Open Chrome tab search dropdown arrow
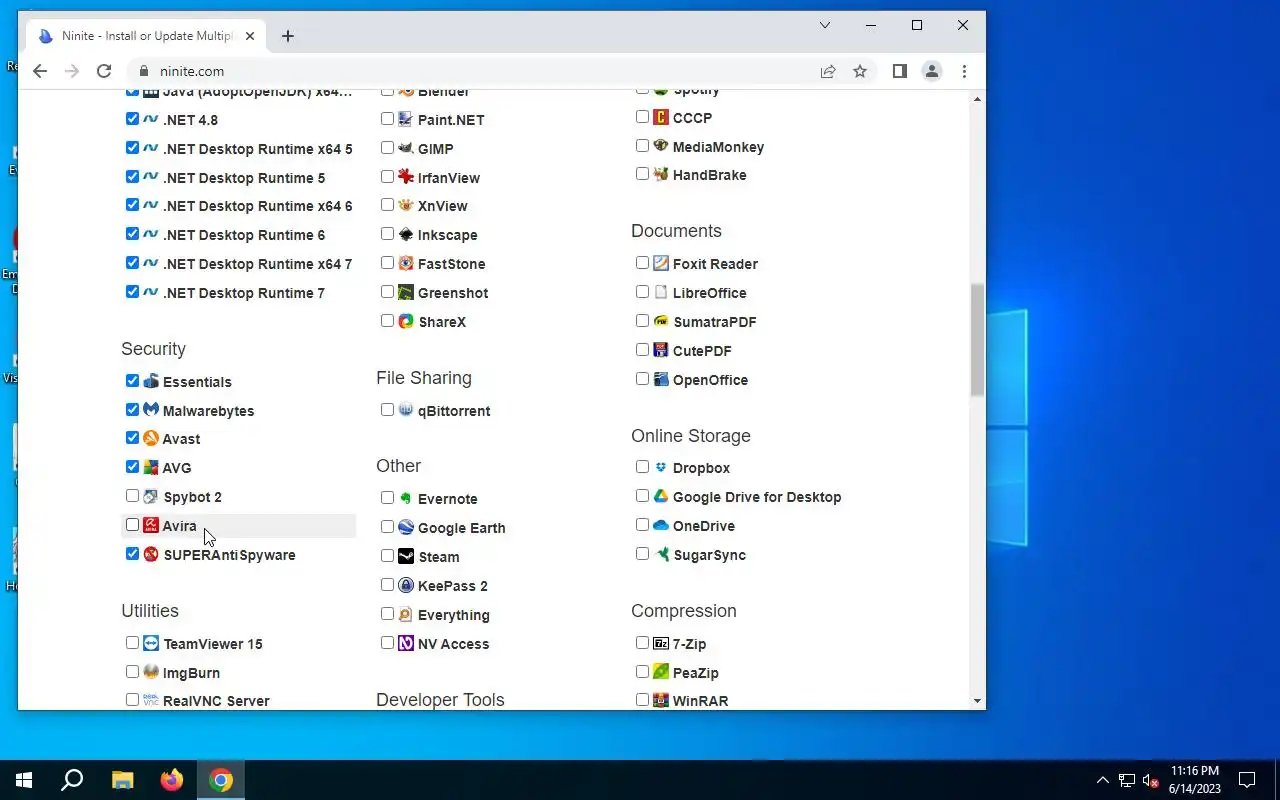Image resolution: width=1280 pixels, height=800 pixels. point(825,25)
